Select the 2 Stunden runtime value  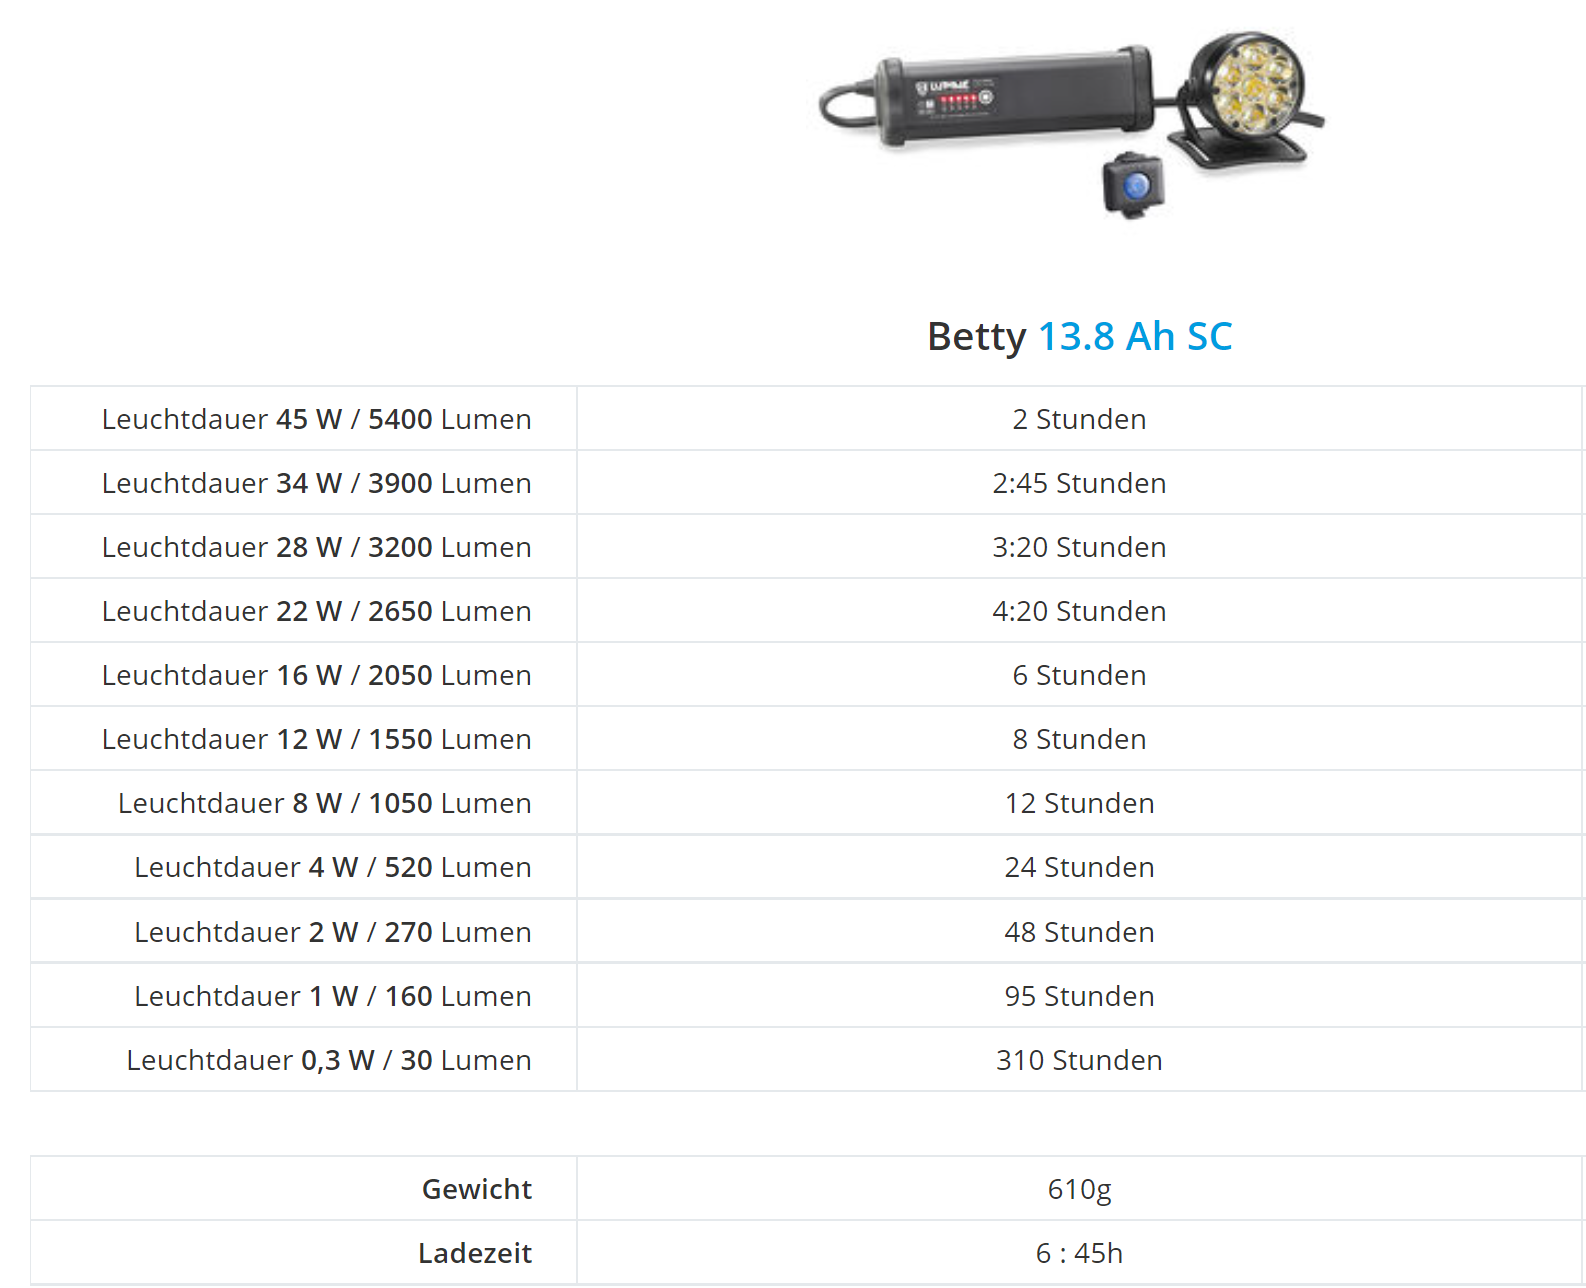click(1079, 419)
